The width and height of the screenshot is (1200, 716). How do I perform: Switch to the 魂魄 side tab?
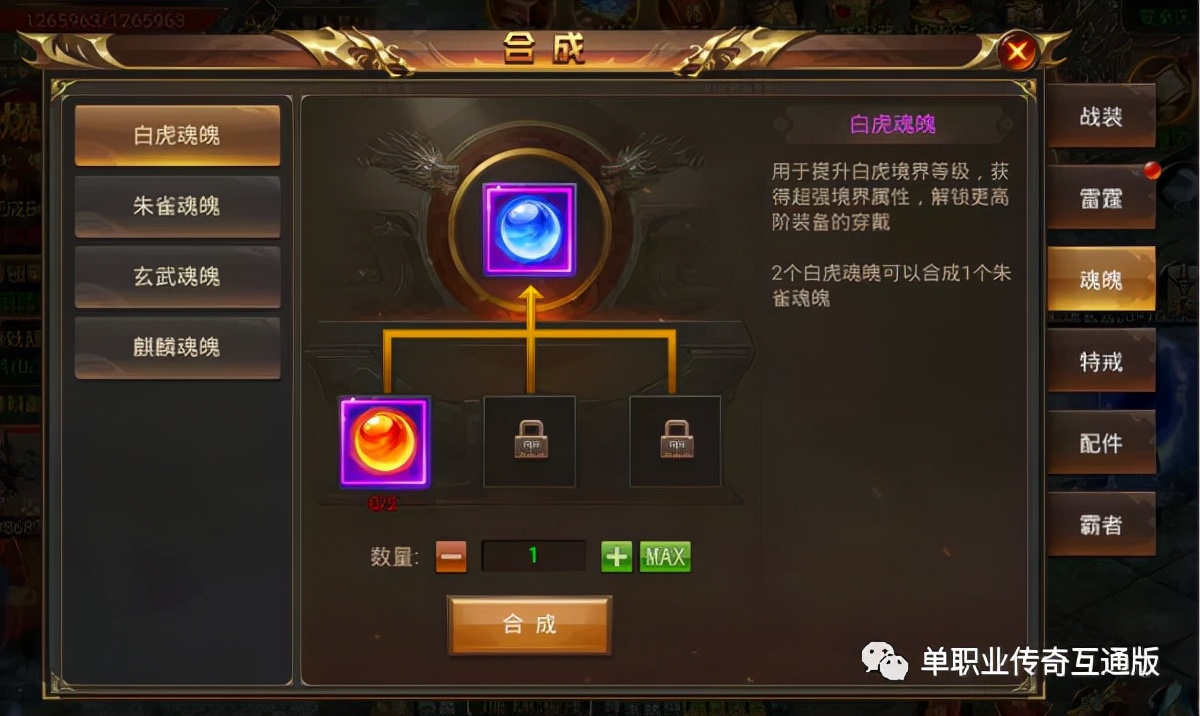point(1101,280)
